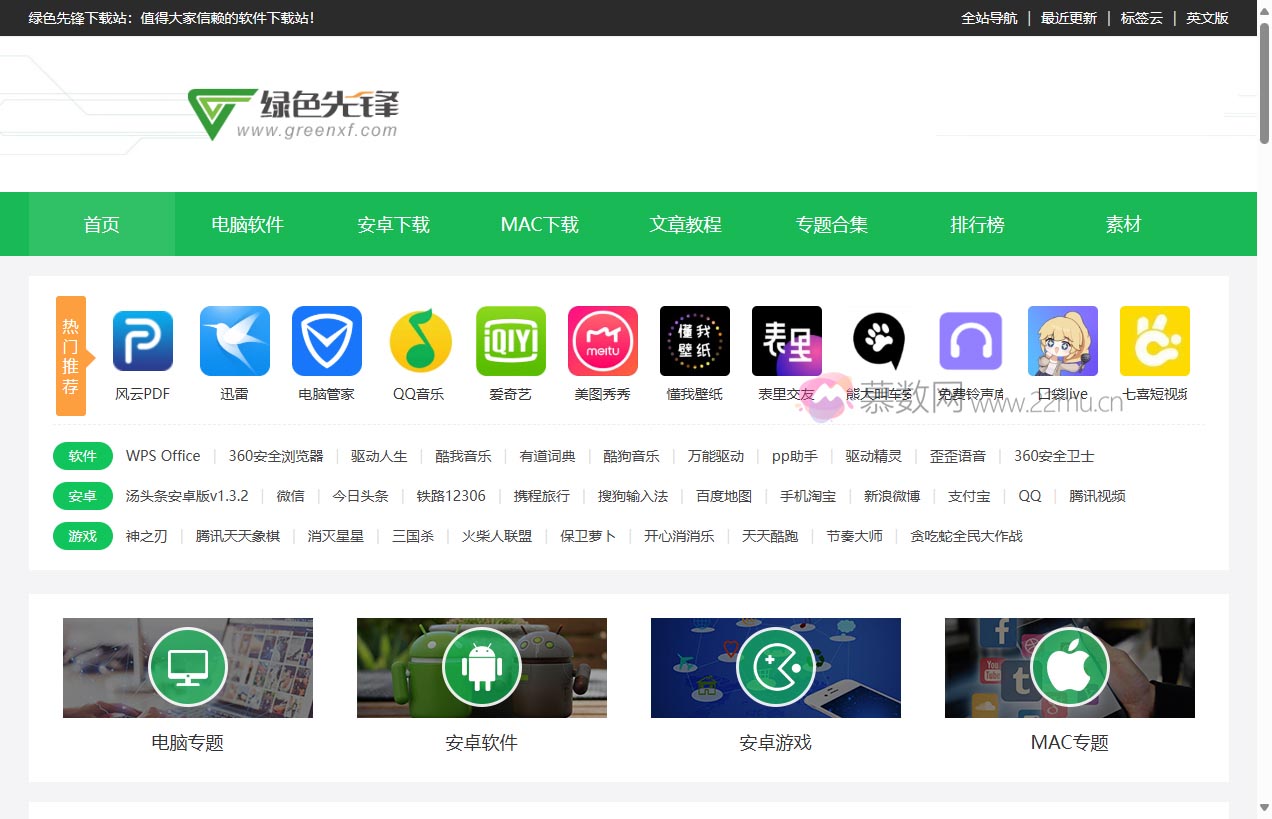Open the WPS Office link
The width and height of the screenshot is (1272, 819).
[163, 455]
